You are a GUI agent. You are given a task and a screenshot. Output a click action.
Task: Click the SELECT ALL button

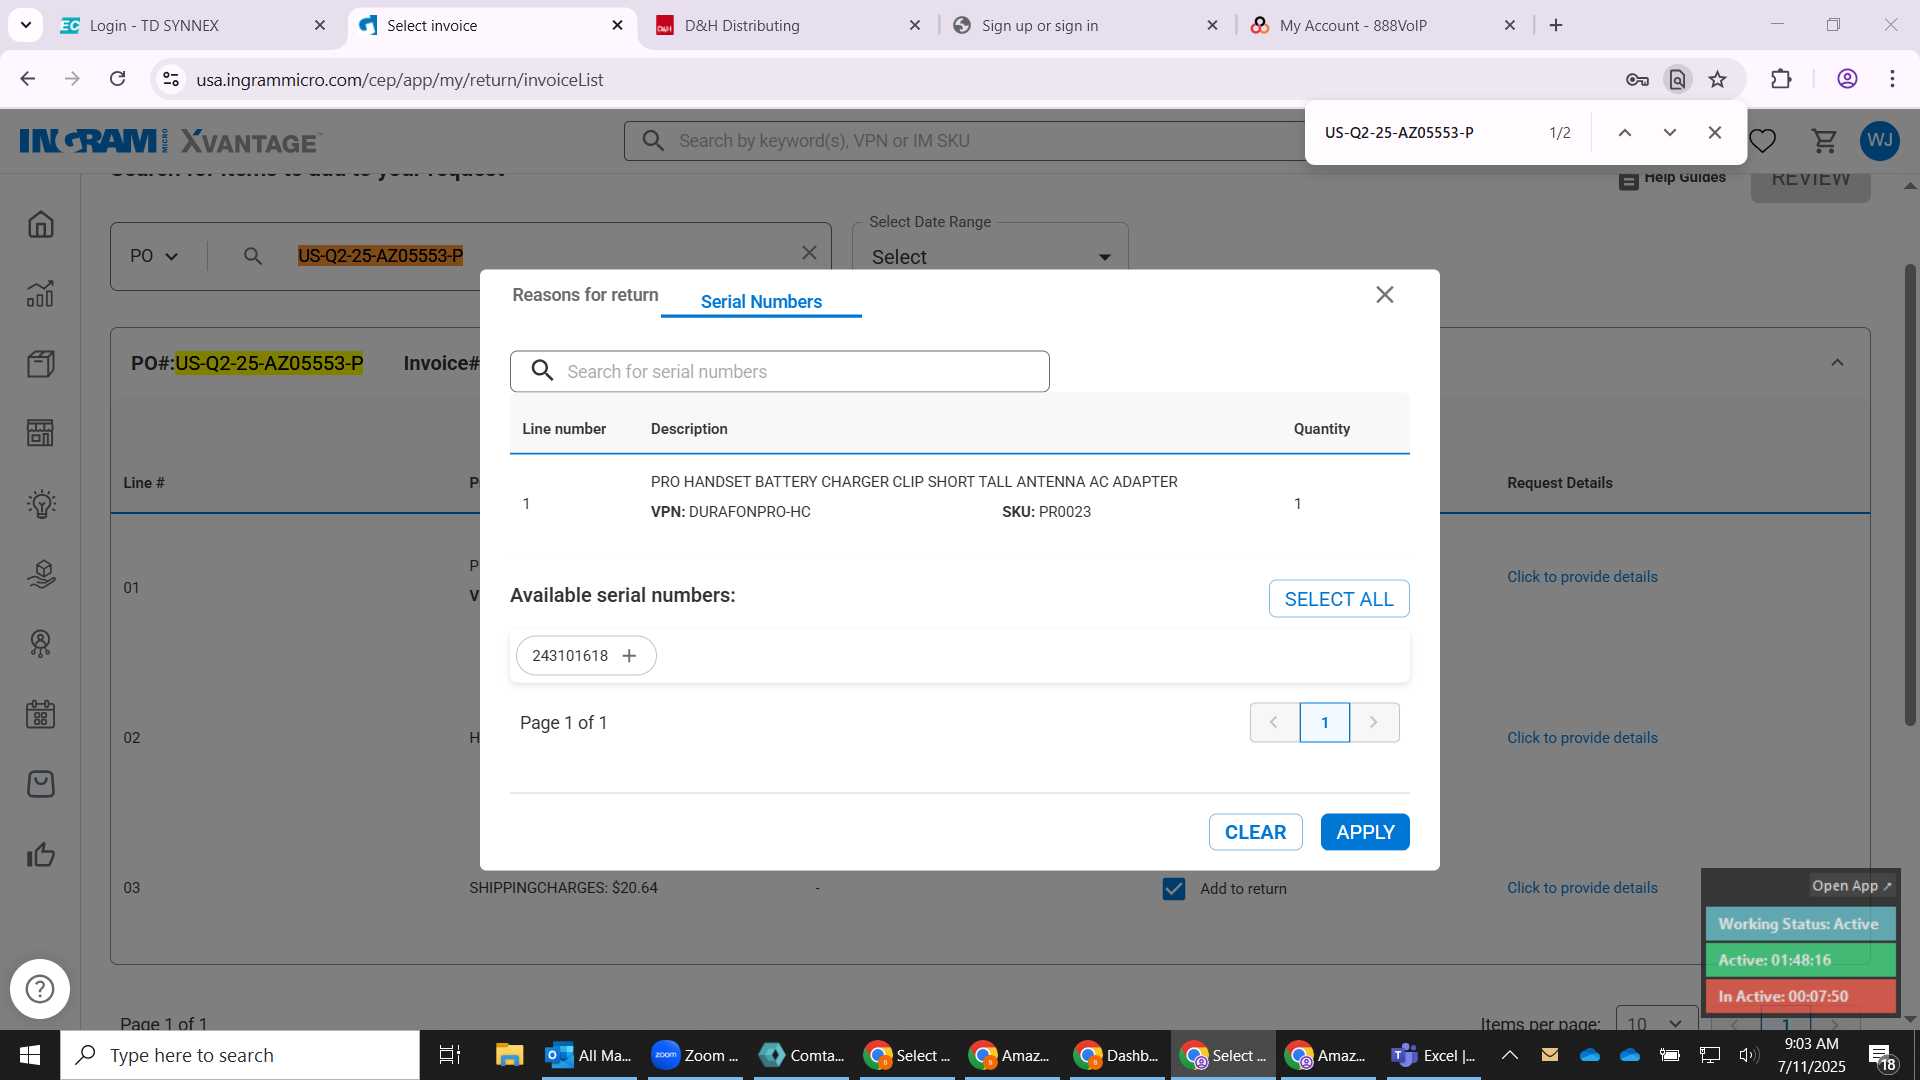click(1339, 599)
